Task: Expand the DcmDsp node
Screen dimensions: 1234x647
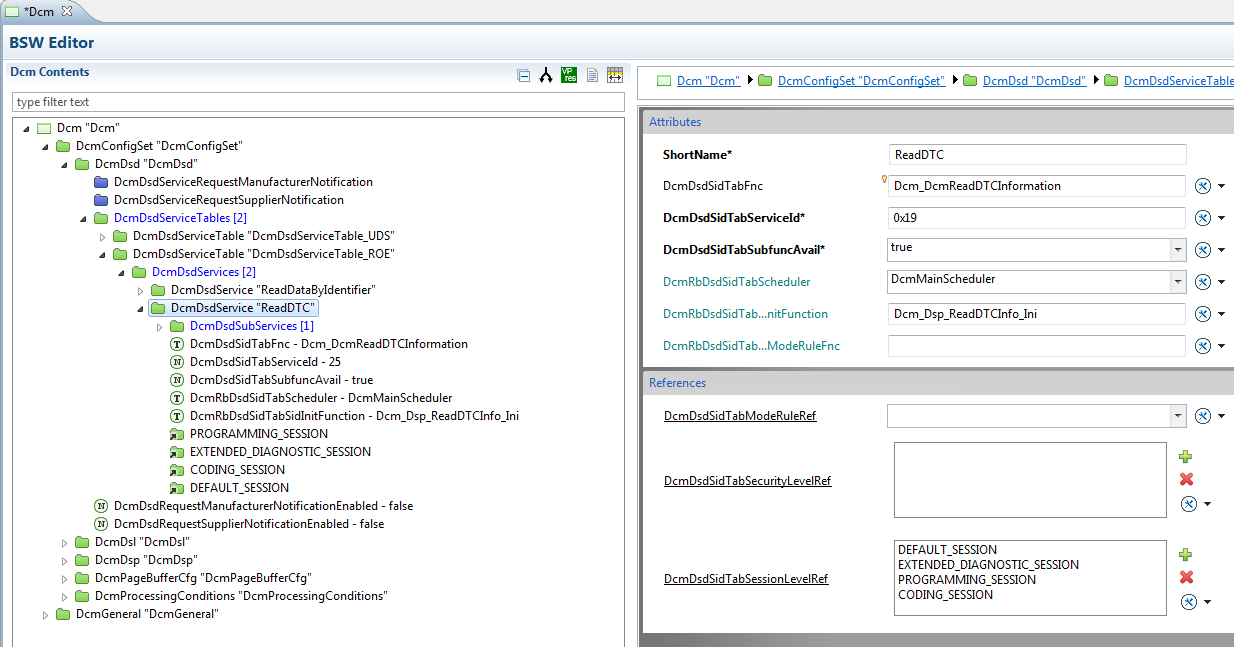Action: 65,560
